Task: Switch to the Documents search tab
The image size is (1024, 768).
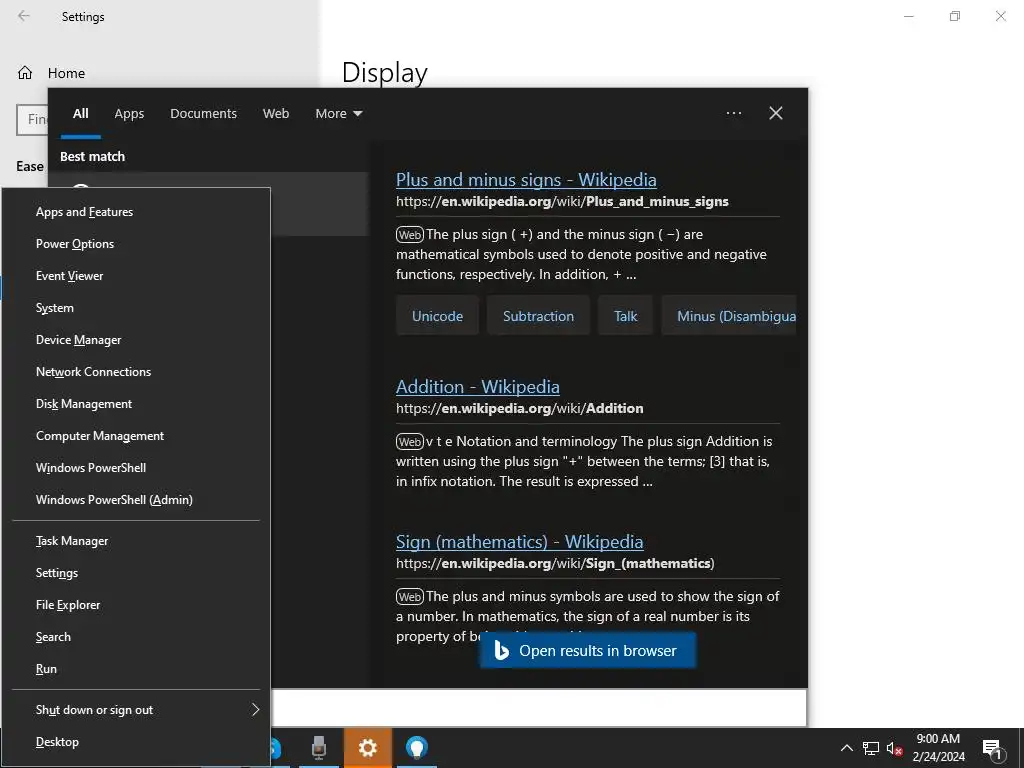Action: pos(204,114)
